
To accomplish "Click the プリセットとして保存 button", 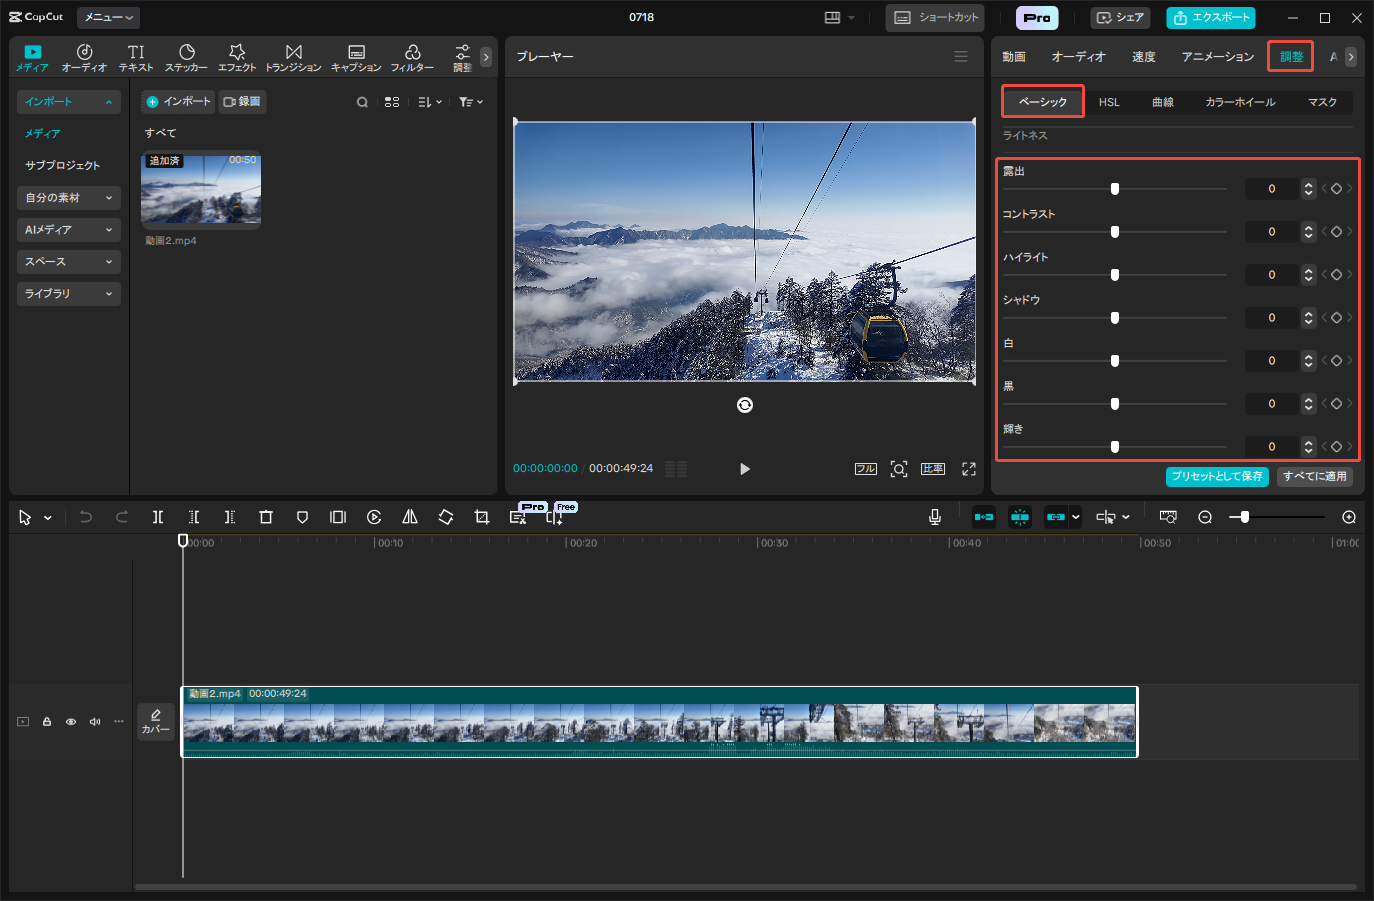I will (1217, 476).
